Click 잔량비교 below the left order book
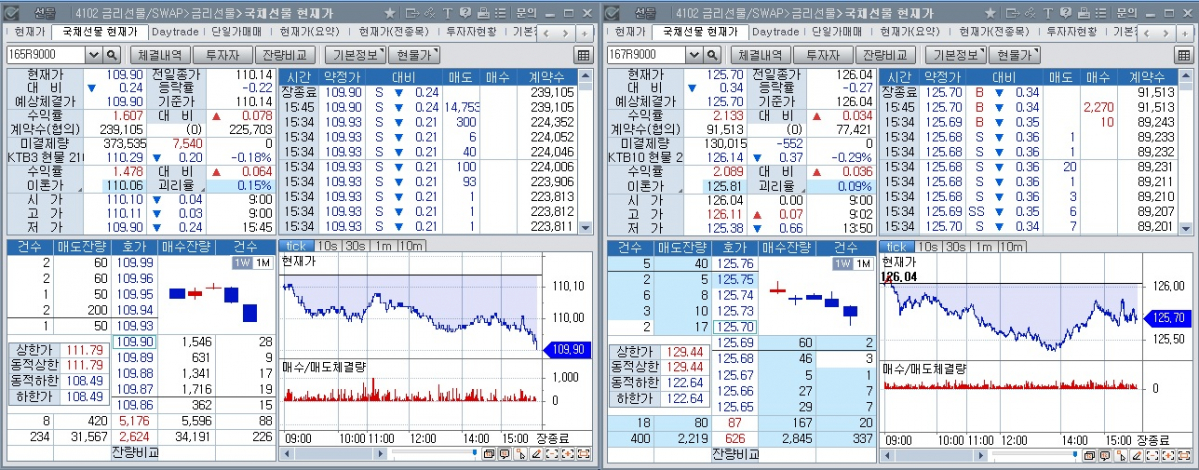 coord(135,452)
